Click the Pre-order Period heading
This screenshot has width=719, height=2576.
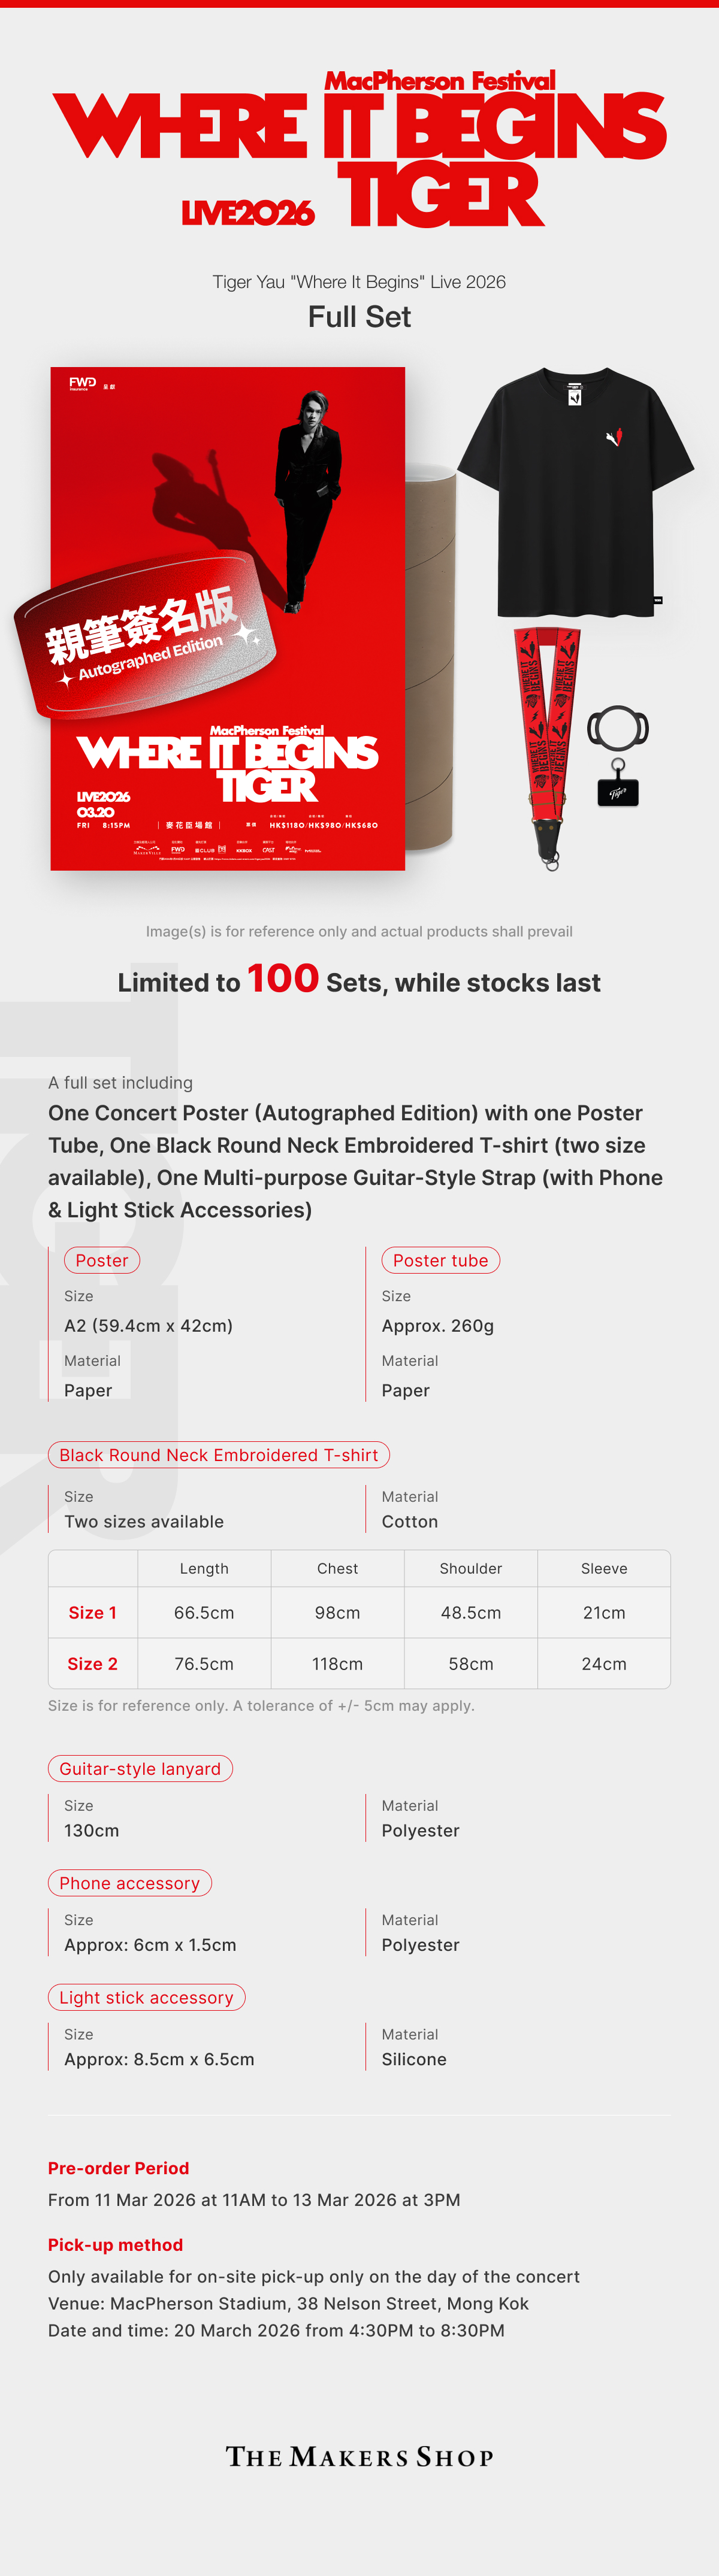(x=118, y=2168)
